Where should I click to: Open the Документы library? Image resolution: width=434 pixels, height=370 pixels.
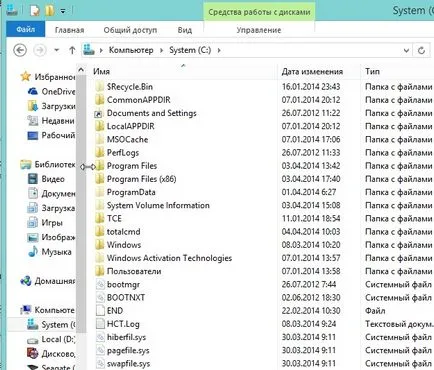(52, 193)
